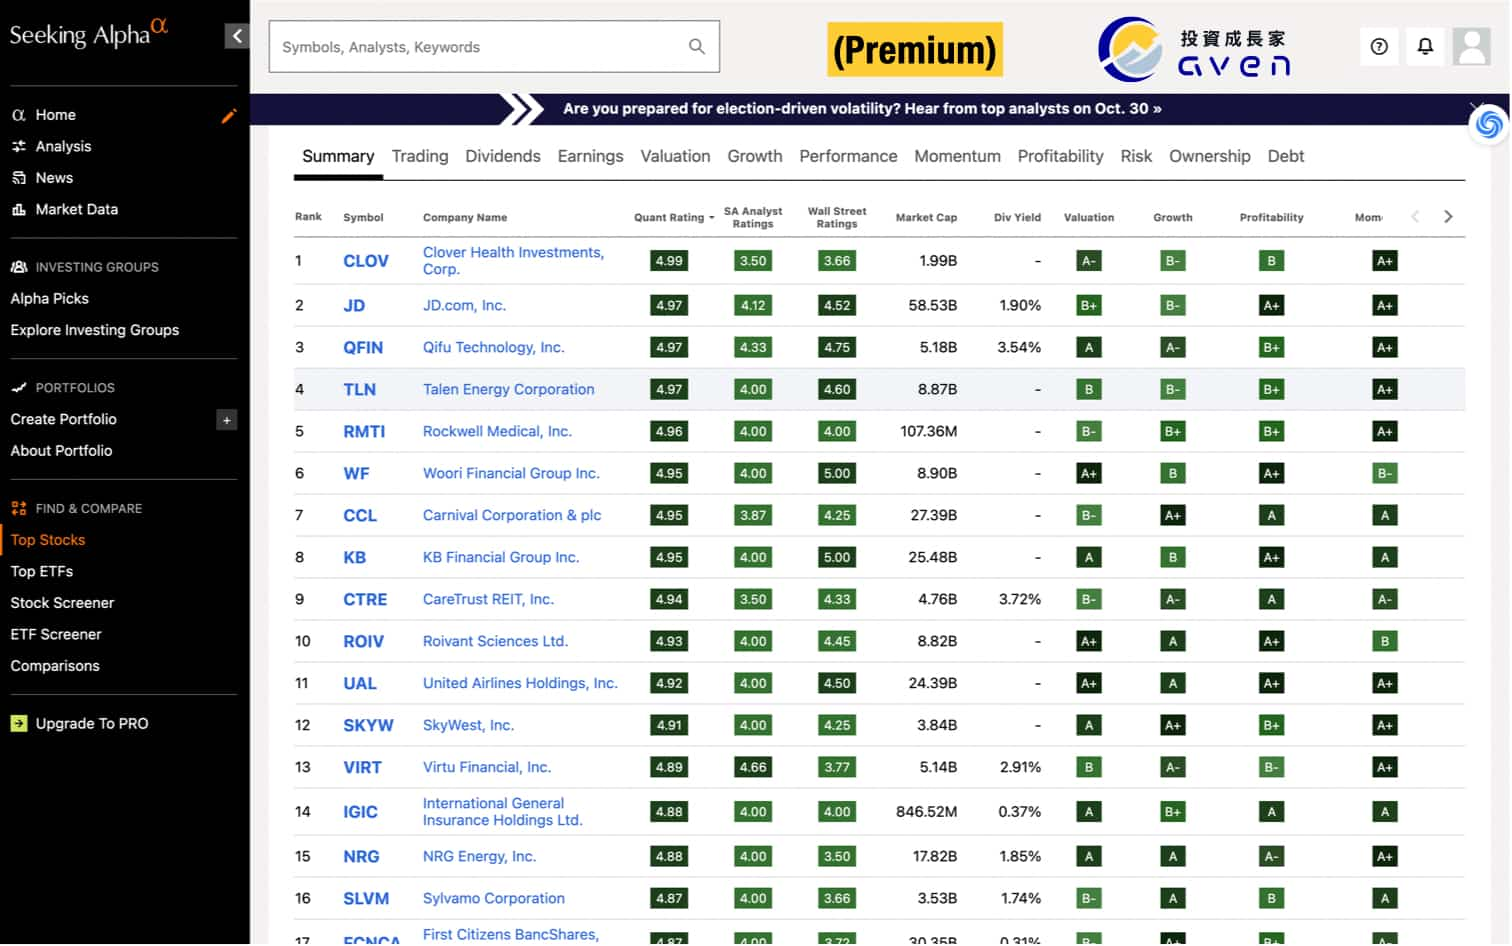Screen dimensions: 1512x946
Task: Collapse the sidebar with the chevron button
Action: point(237,36)
